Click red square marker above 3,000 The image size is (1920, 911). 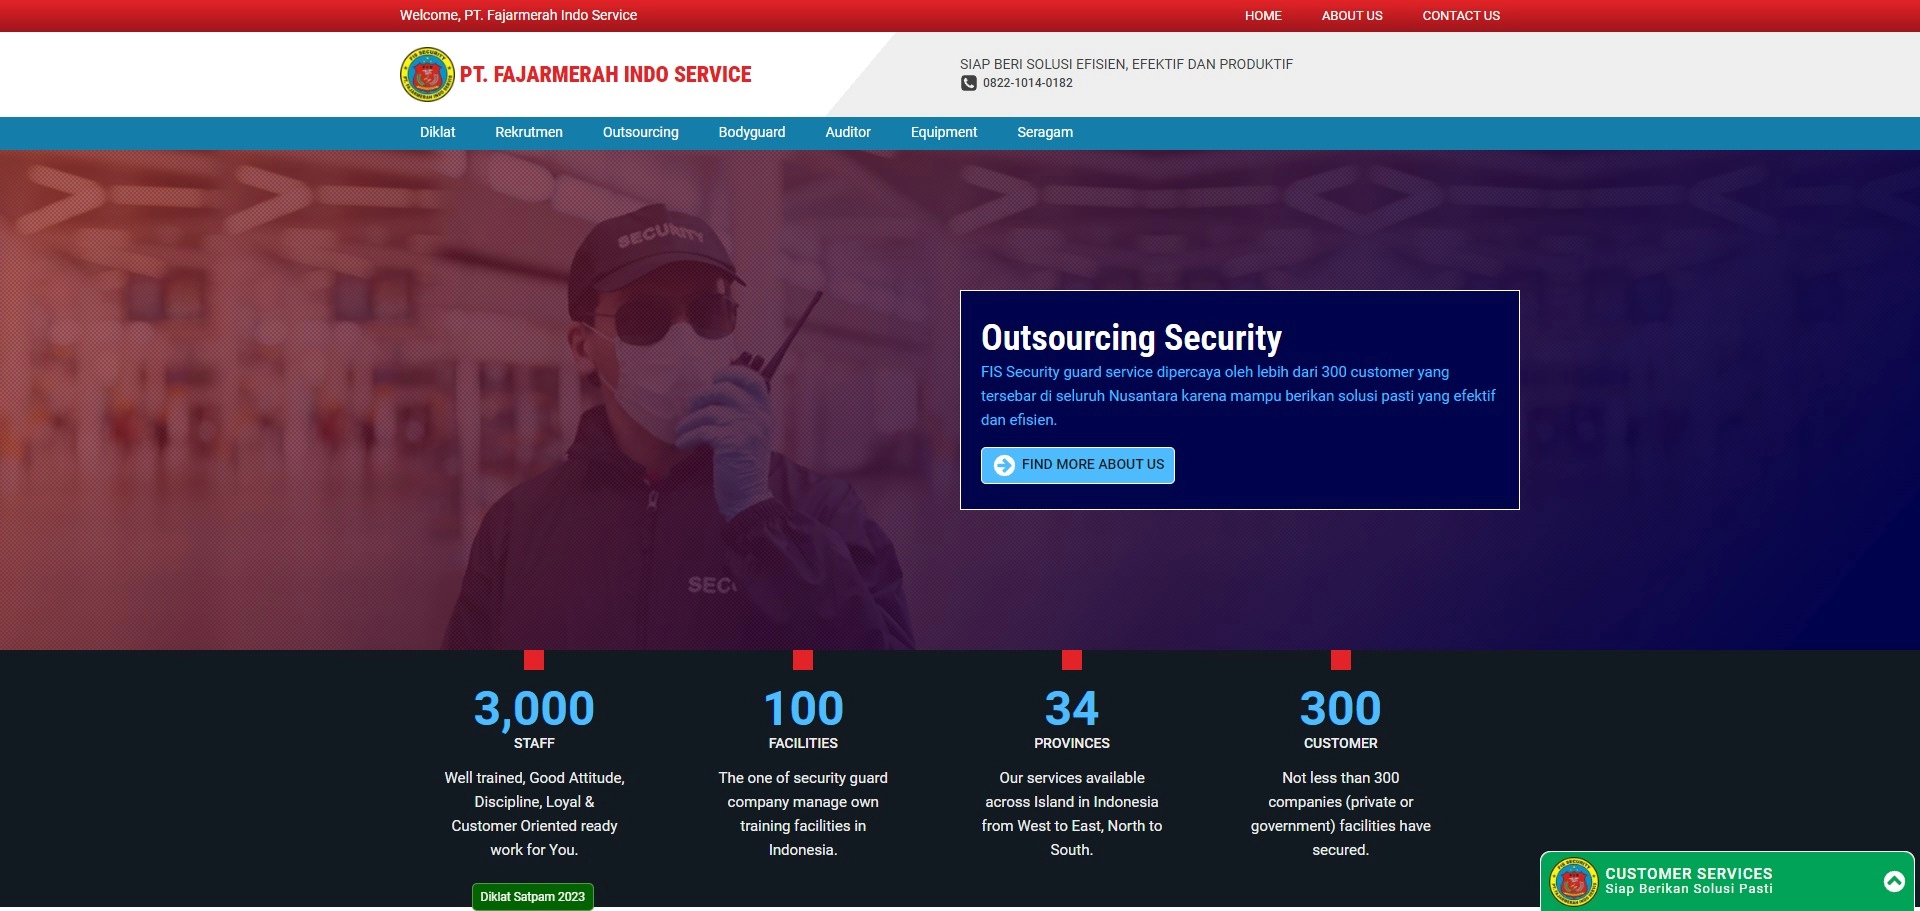point(534,660)
